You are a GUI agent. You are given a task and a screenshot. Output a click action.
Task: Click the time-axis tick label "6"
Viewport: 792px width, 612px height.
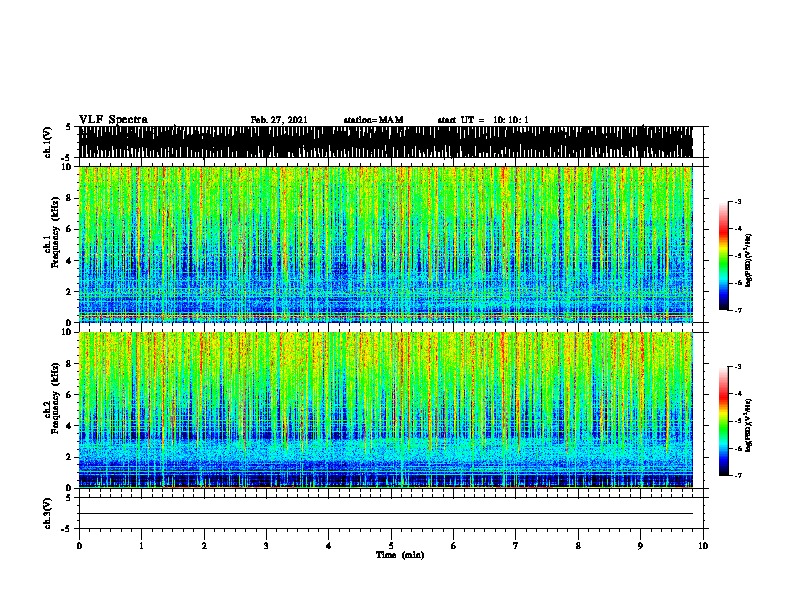(454, 546)
